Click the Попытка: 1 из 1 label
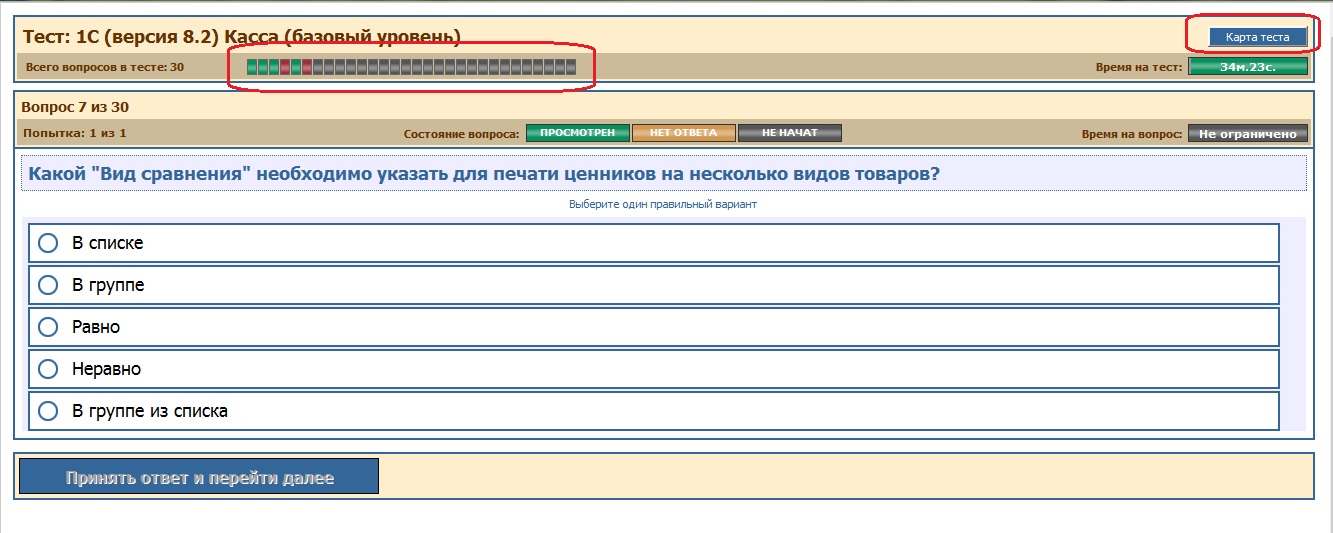Screen dimensions: 1333x533 (74, 133)
